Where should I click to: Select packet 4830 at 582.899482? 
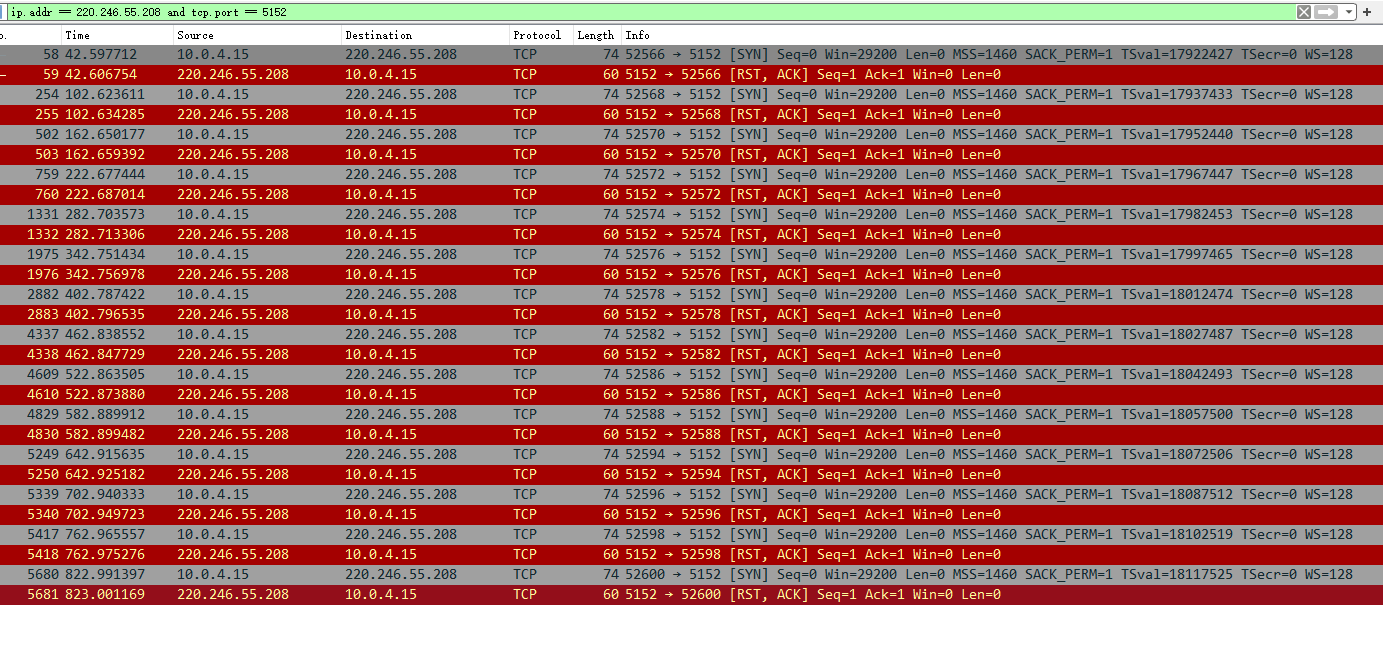pos(691,434)
